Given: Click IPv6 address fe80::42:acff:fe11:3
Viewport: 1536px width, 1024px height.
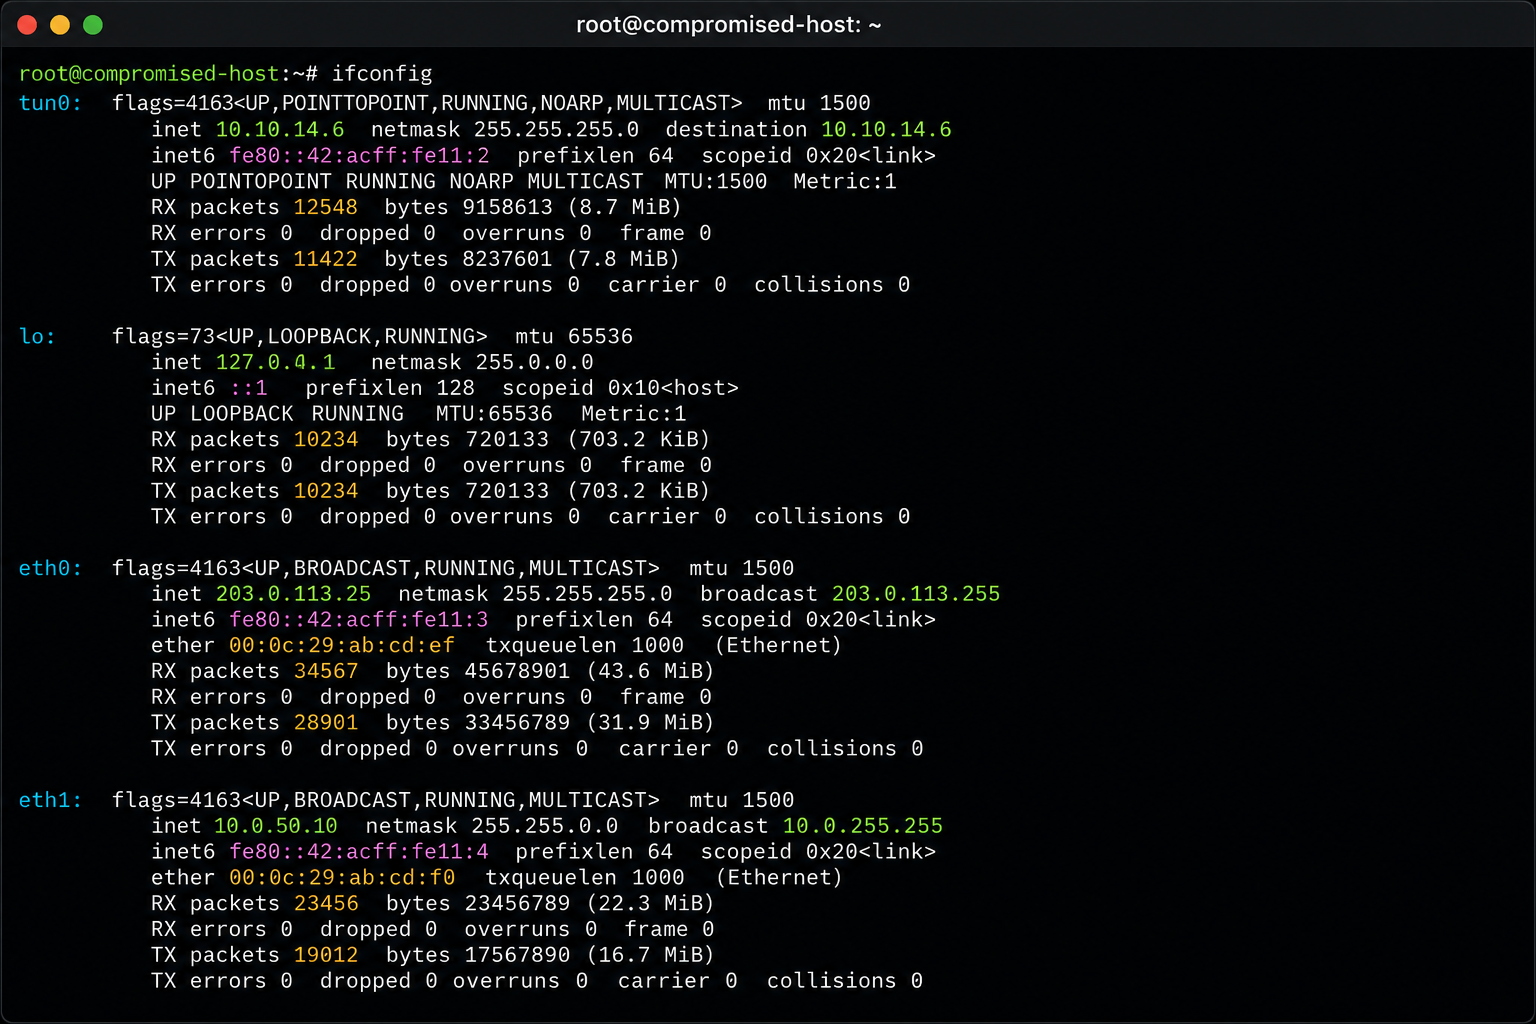Looking at the screenshot, I should (359, 620).
